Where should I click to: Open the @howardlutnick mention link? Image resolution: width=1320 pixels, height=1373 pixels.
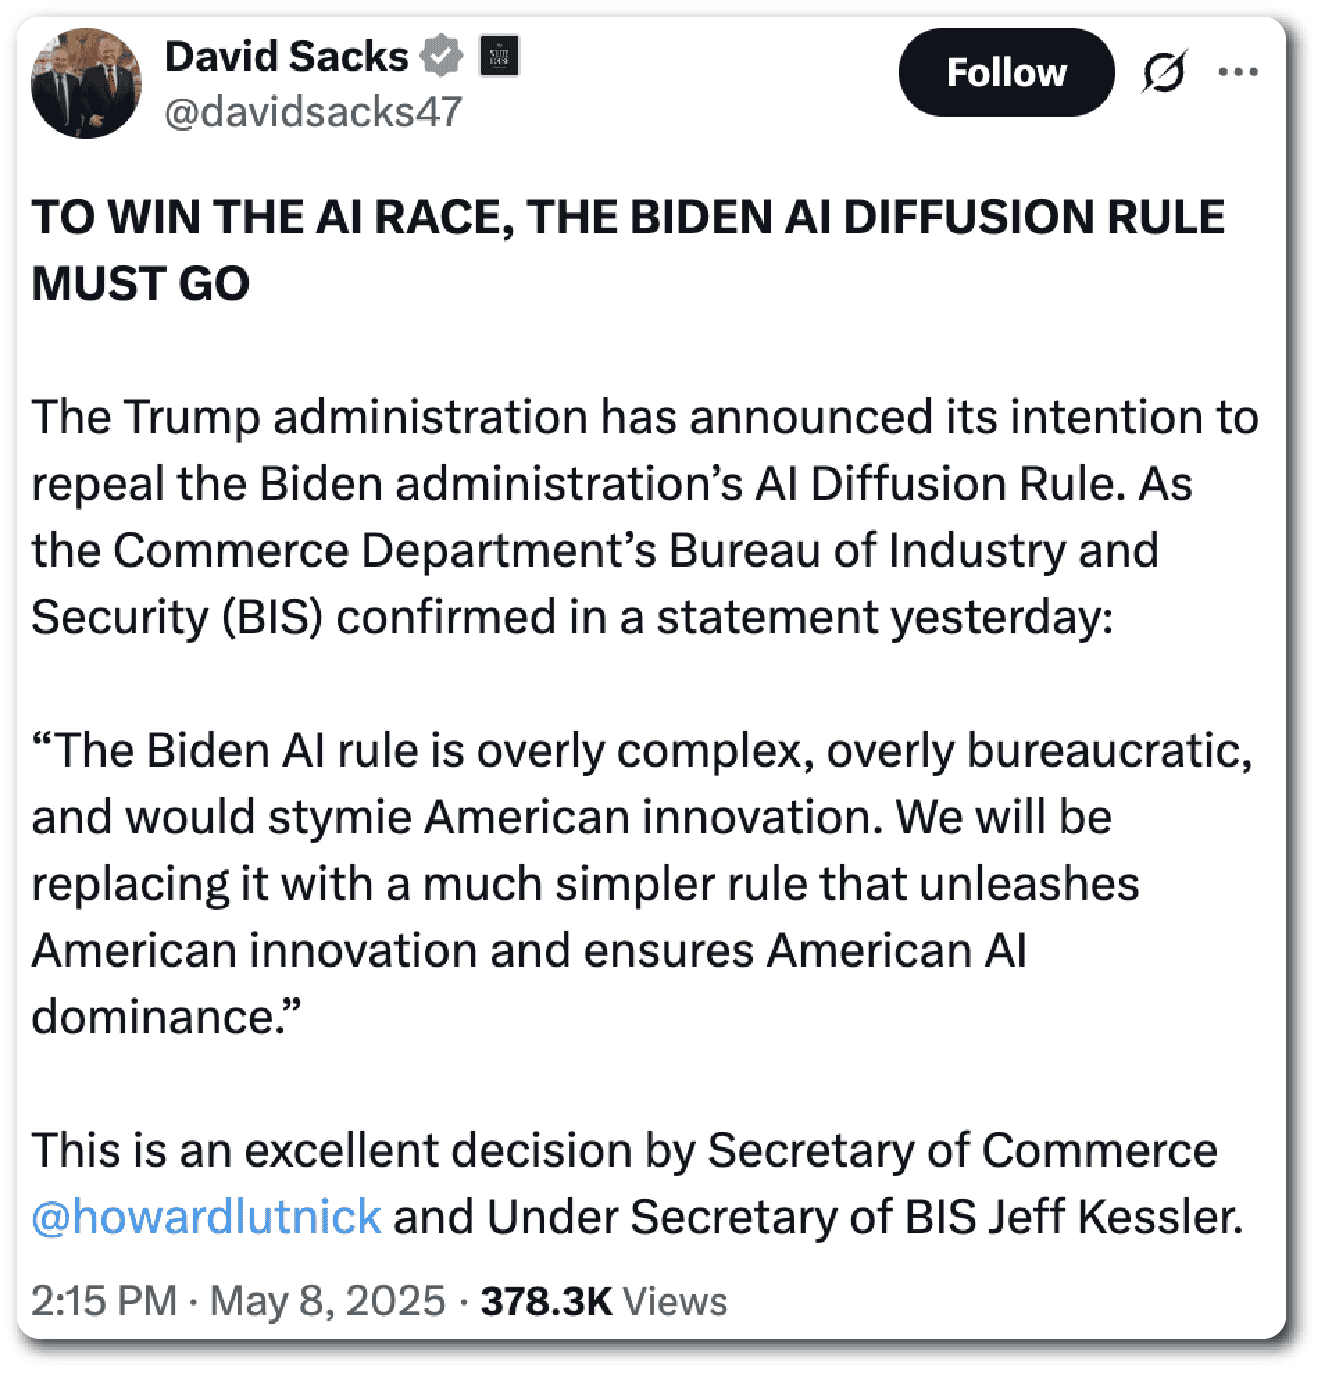207,1217
